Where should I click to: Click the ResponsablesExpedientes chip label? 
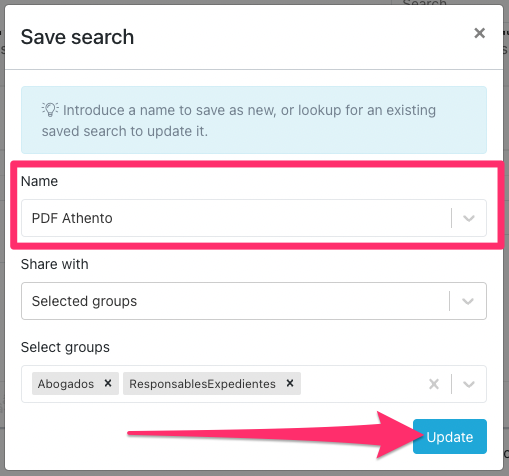pos(202,384)
